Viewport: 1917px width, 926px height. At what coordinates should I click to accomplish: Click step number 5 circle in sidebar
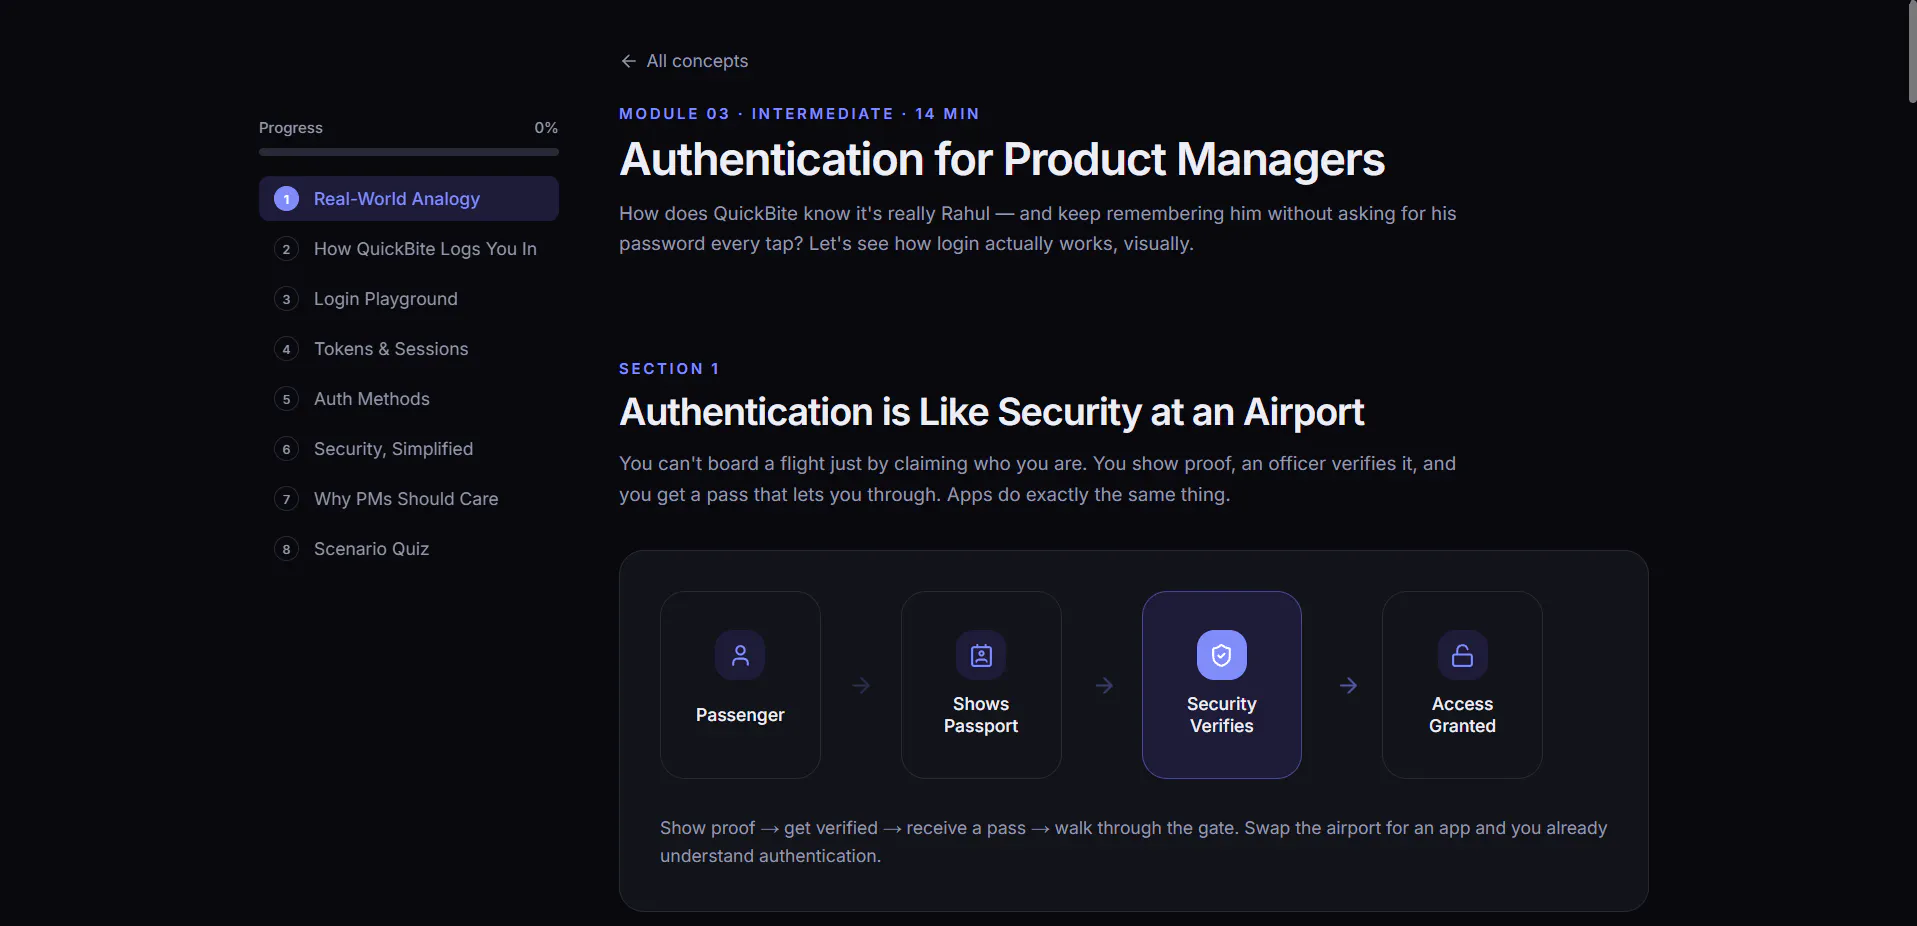tap(286, 399)
